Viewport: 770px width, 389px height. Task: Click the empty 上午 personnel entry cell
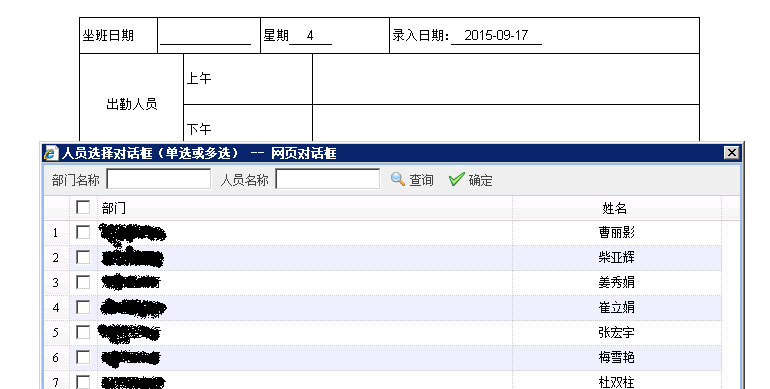click(x=506, y=79)
